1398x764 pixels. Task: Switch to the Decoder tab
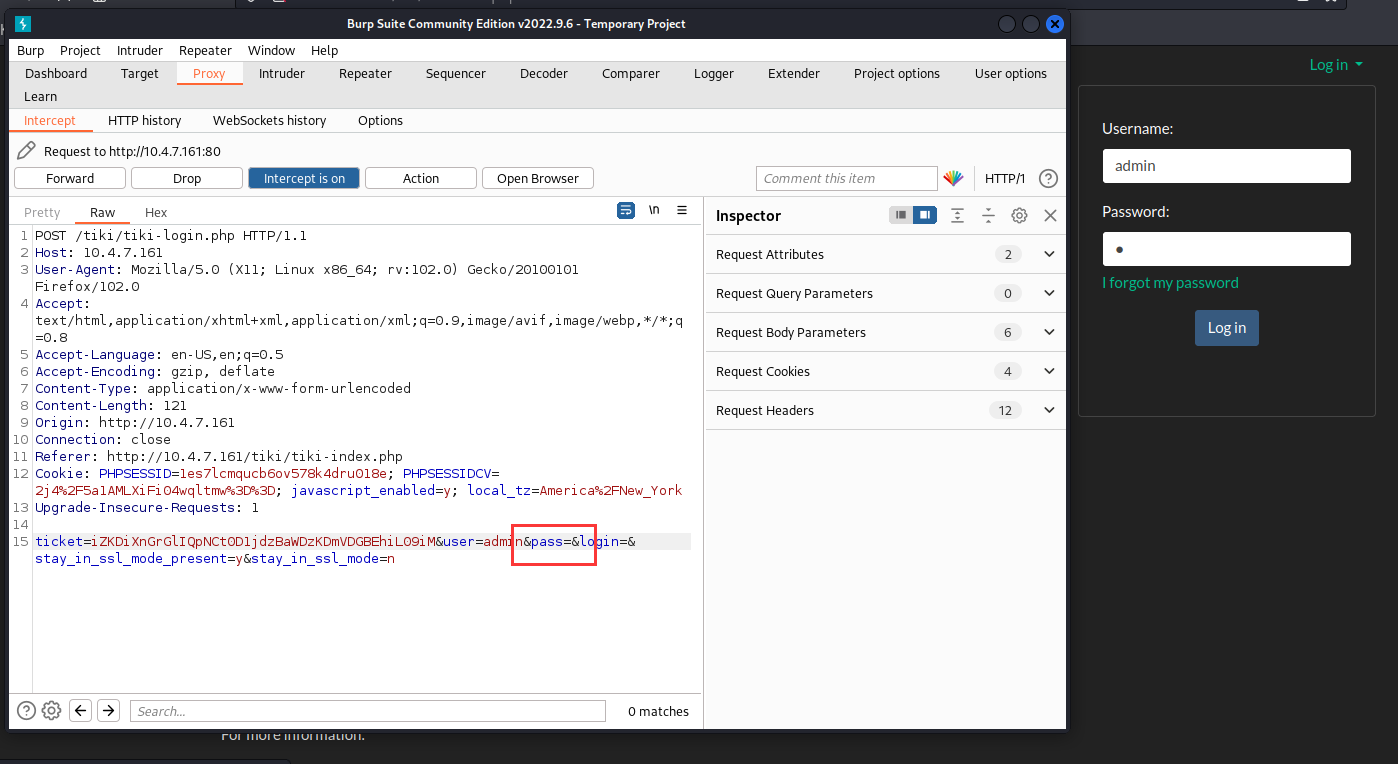coord(544,73)
